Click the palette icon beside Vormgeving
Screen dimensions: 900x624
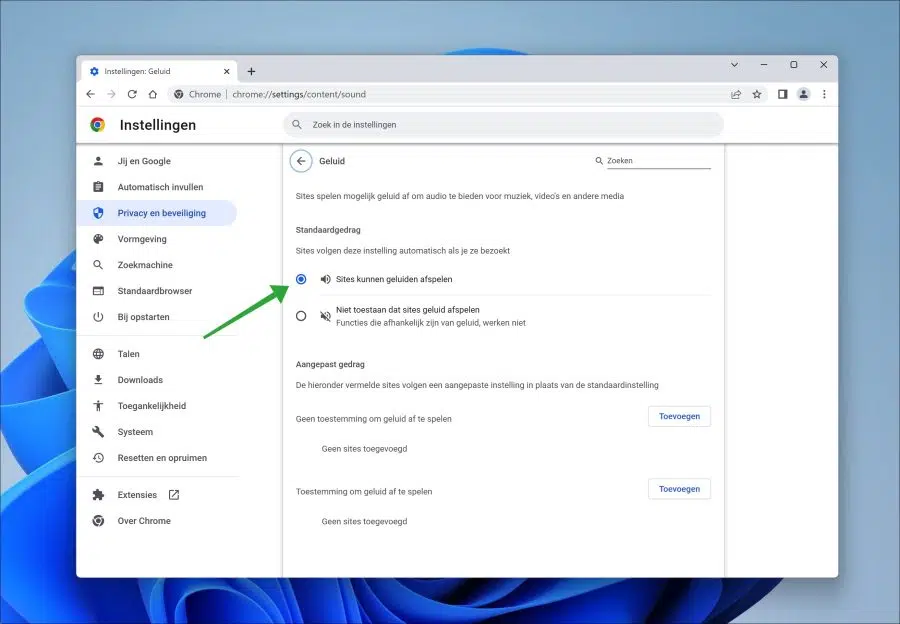(x=98, y=239)
